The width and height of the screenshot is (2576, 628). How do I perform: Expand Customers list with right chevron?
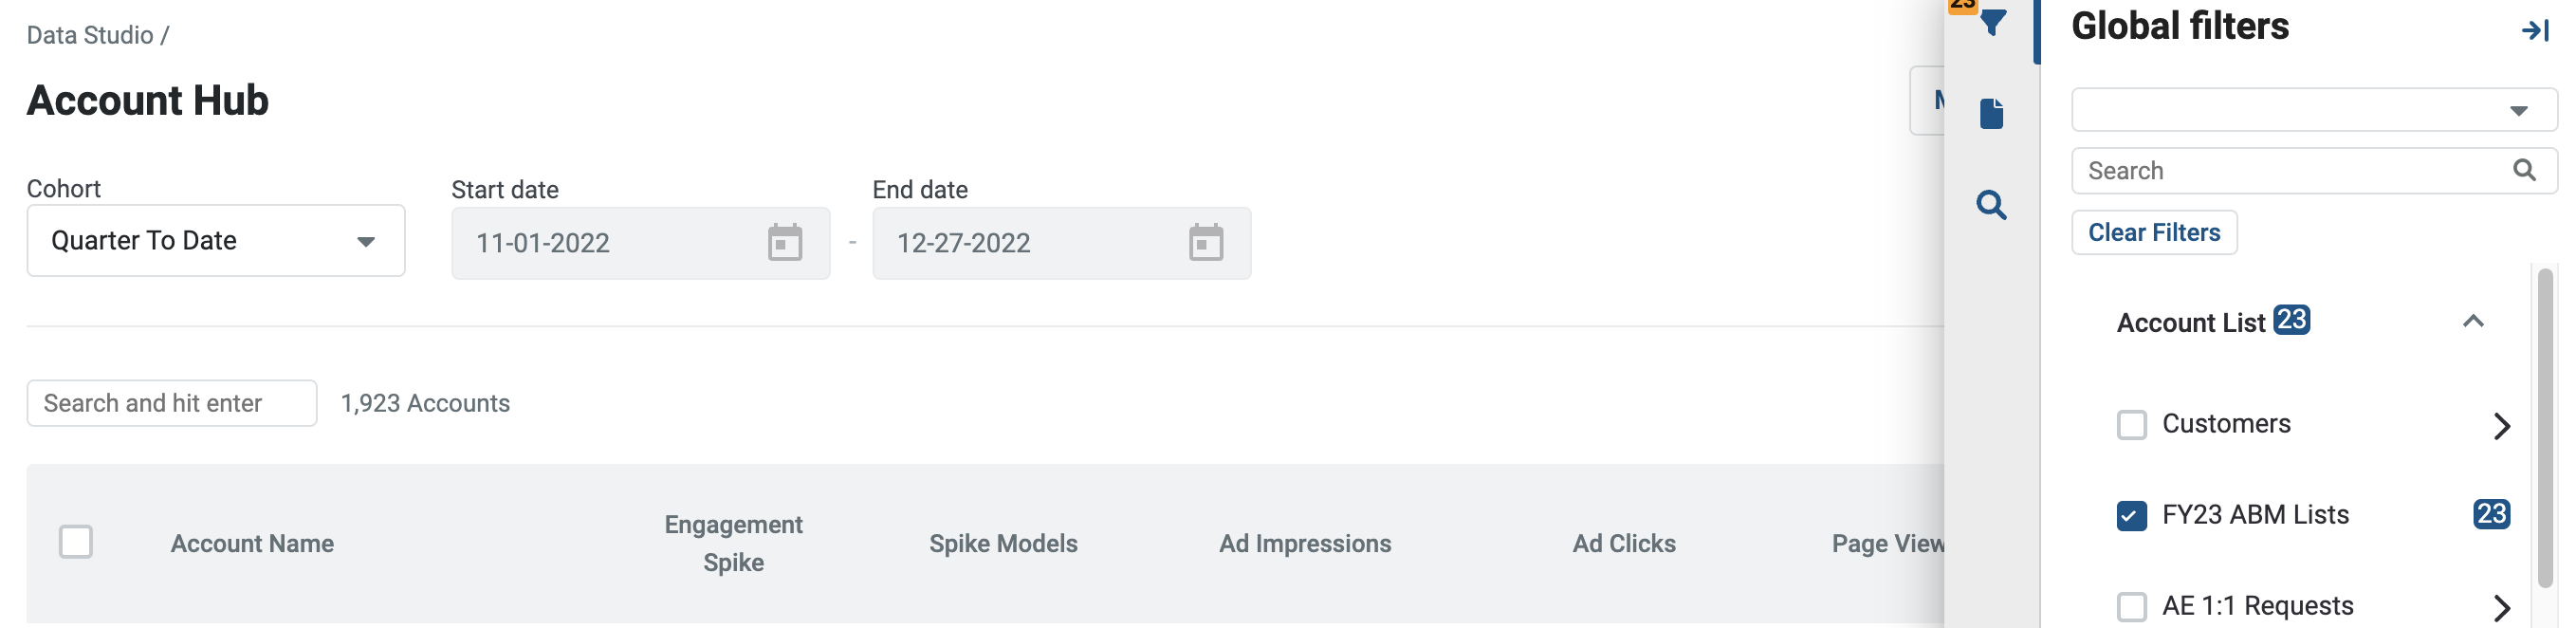coord(2501,425)
